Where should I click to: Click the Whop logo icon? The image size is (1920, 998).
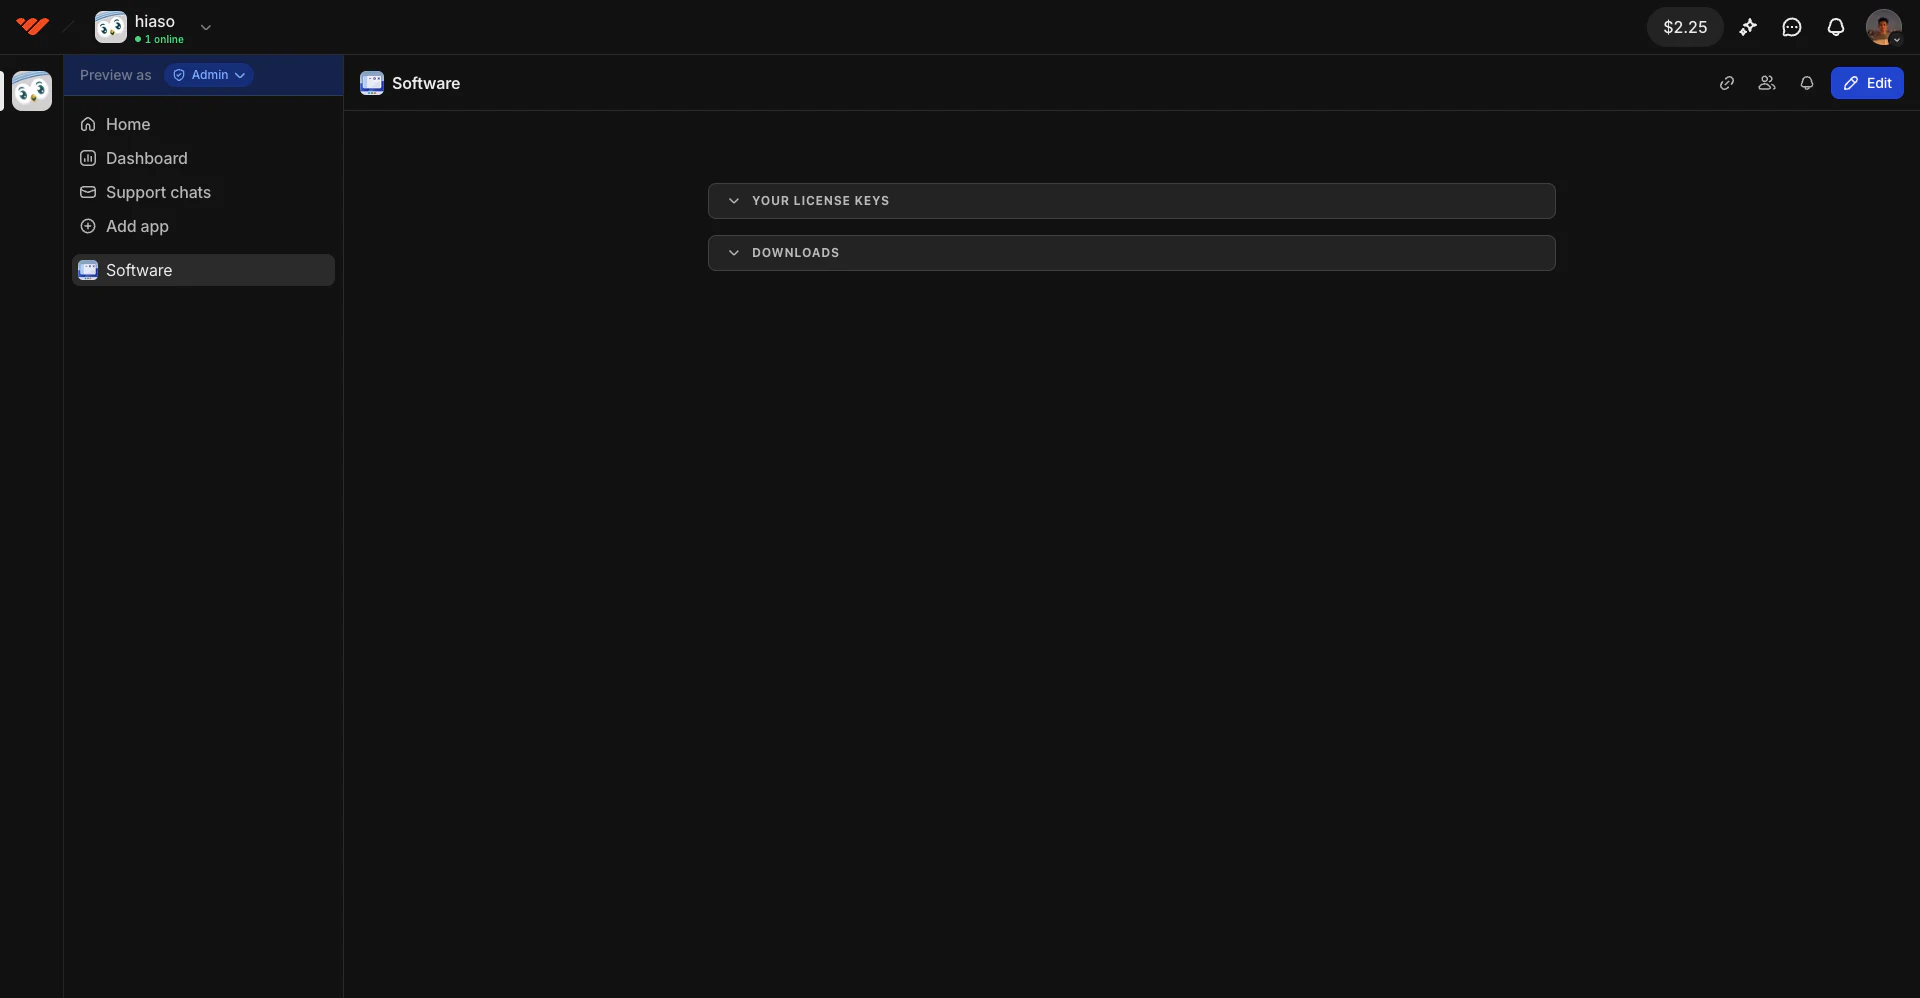[x=32, y=27]
